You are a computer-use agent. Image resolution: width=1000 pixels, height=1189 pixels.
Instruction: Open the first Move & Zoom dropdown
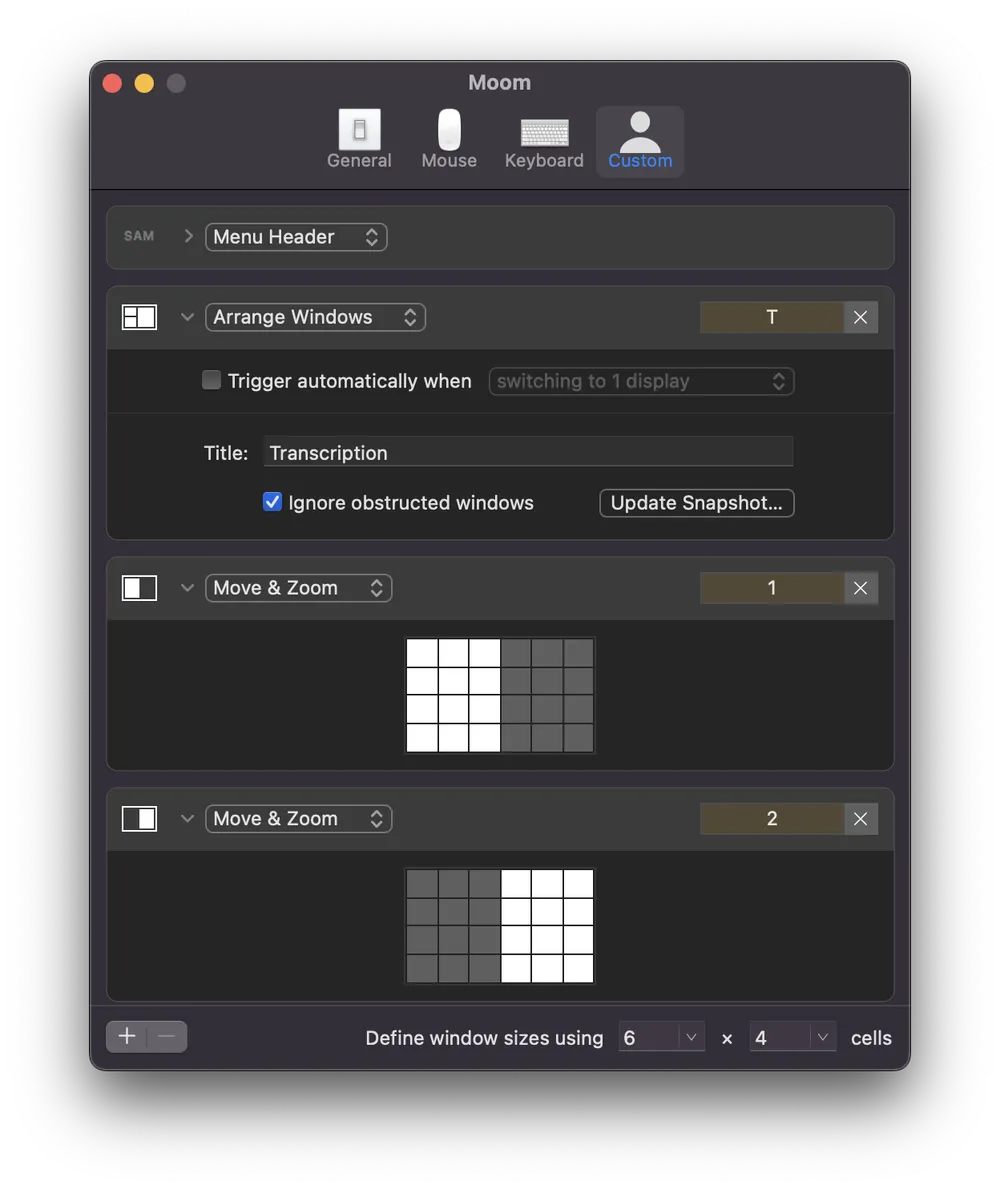pos(299,588)
